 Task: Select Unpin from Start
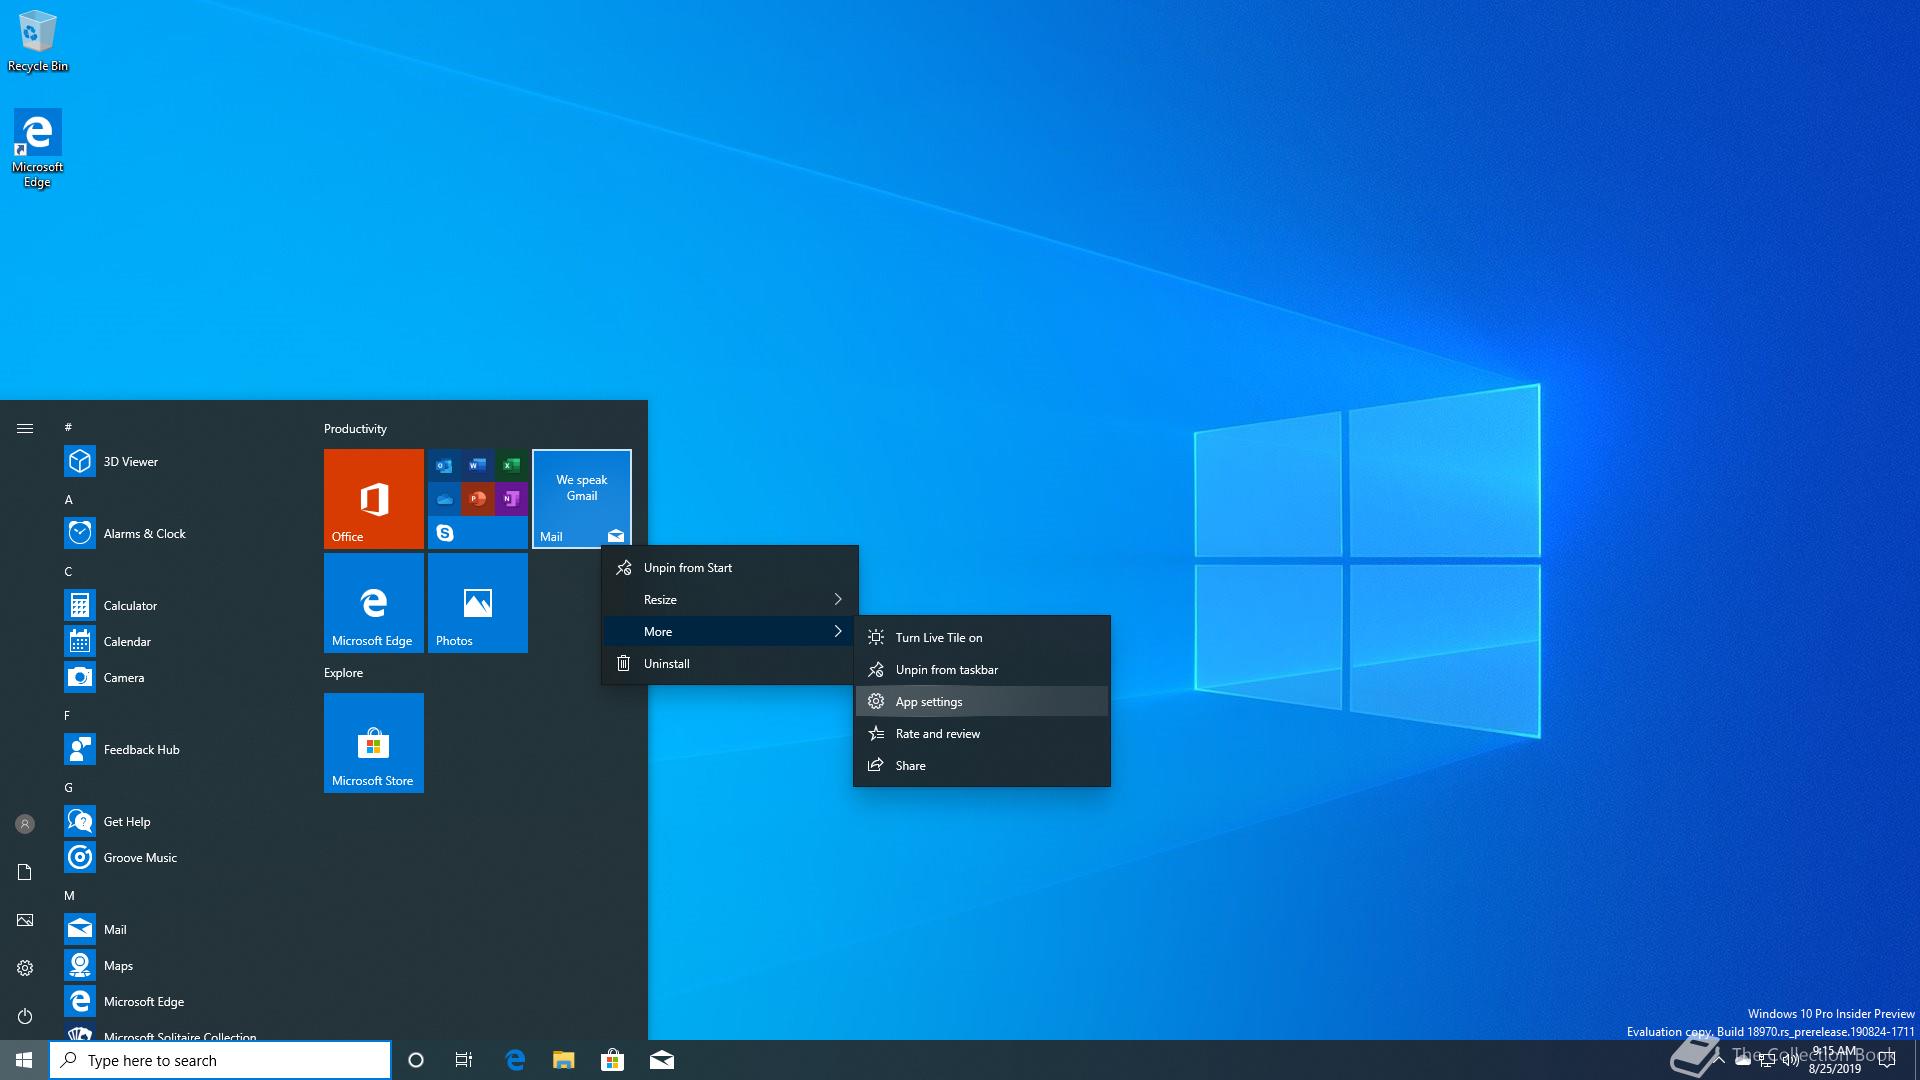point(729,568)
